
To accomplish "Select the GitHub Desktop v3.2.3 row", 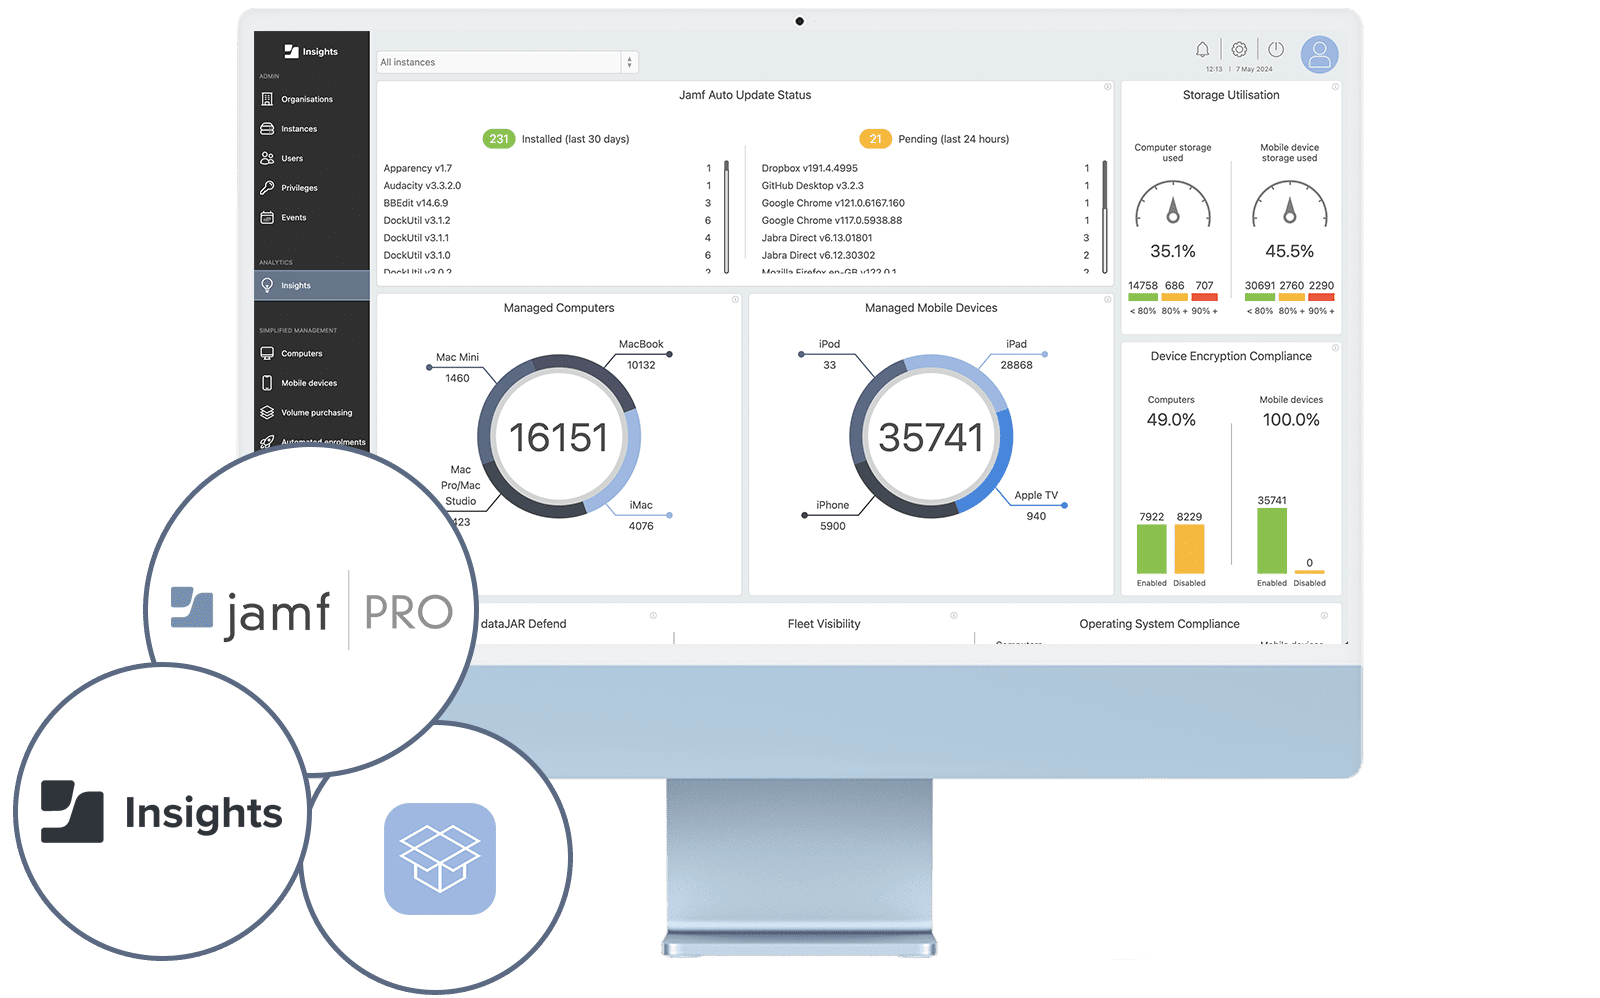I will (x=925, y=185).
